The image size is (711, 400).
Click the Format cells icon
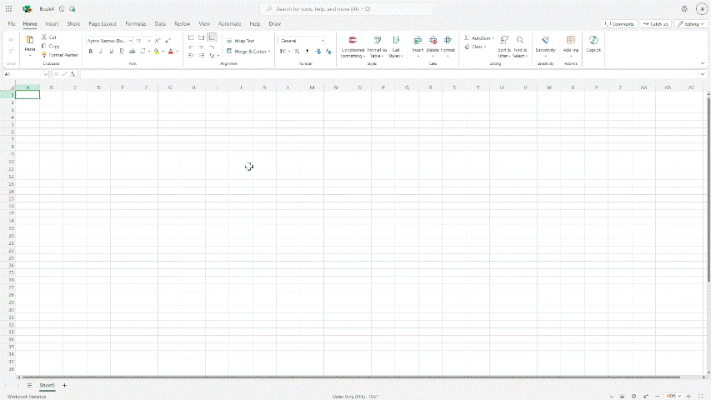tap(448, 40)
